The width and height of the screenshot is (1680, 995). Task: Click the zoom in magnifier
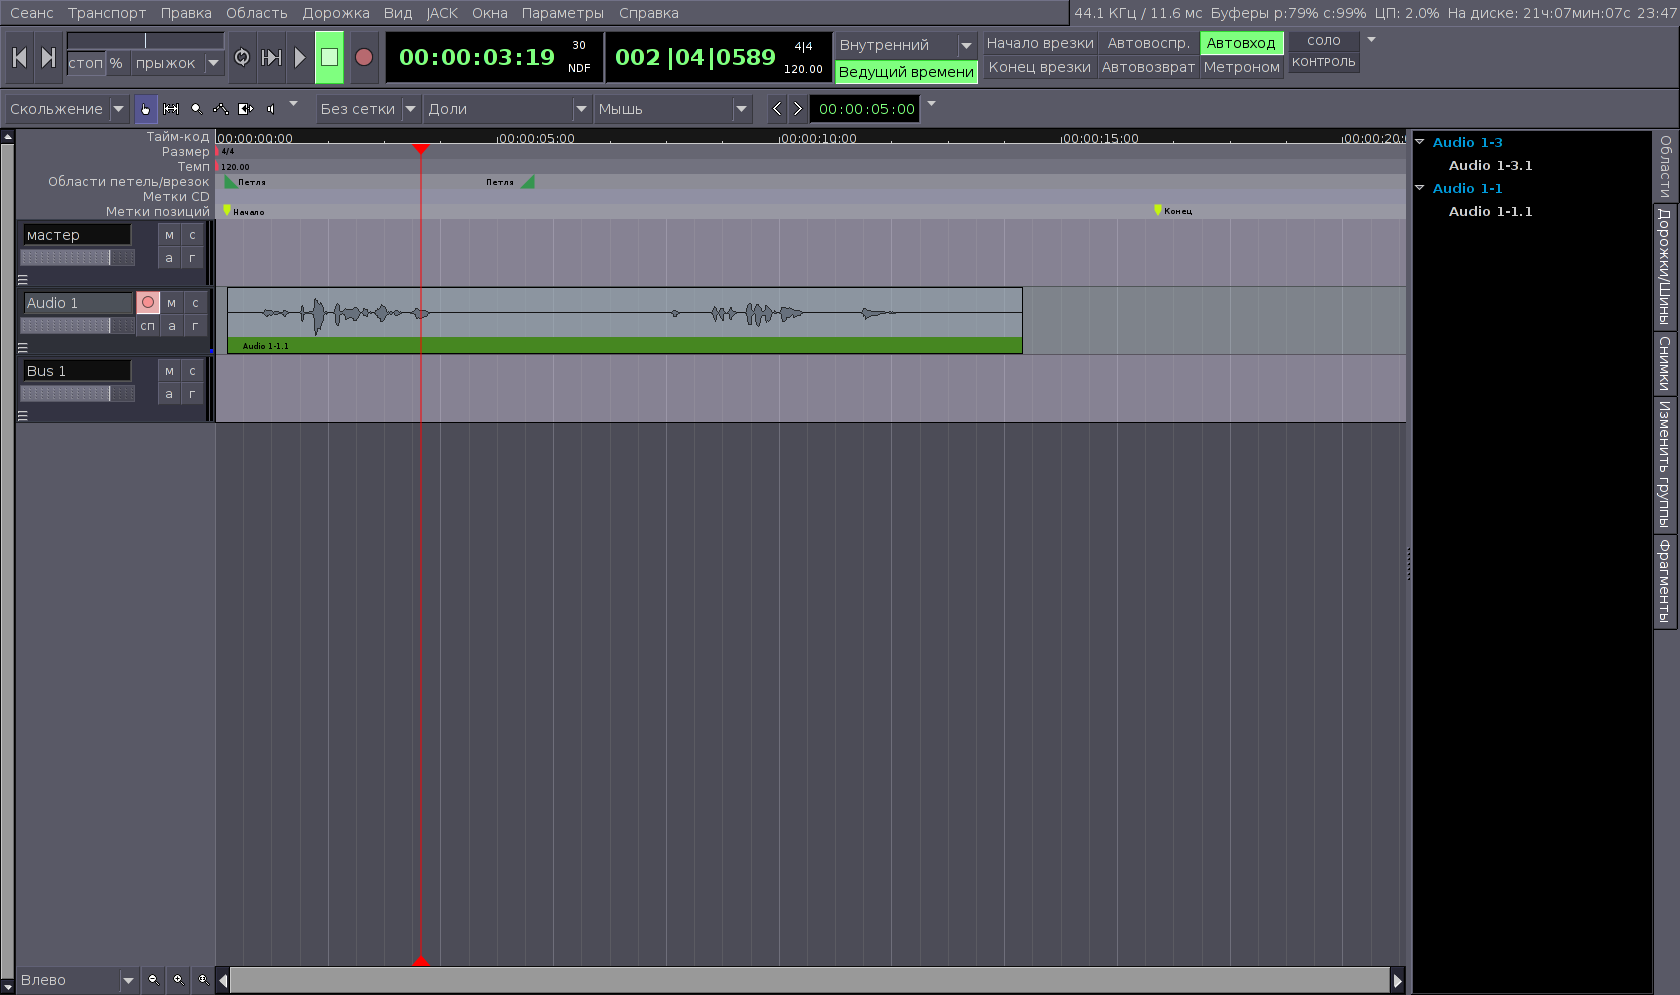(x=178, y=980)
